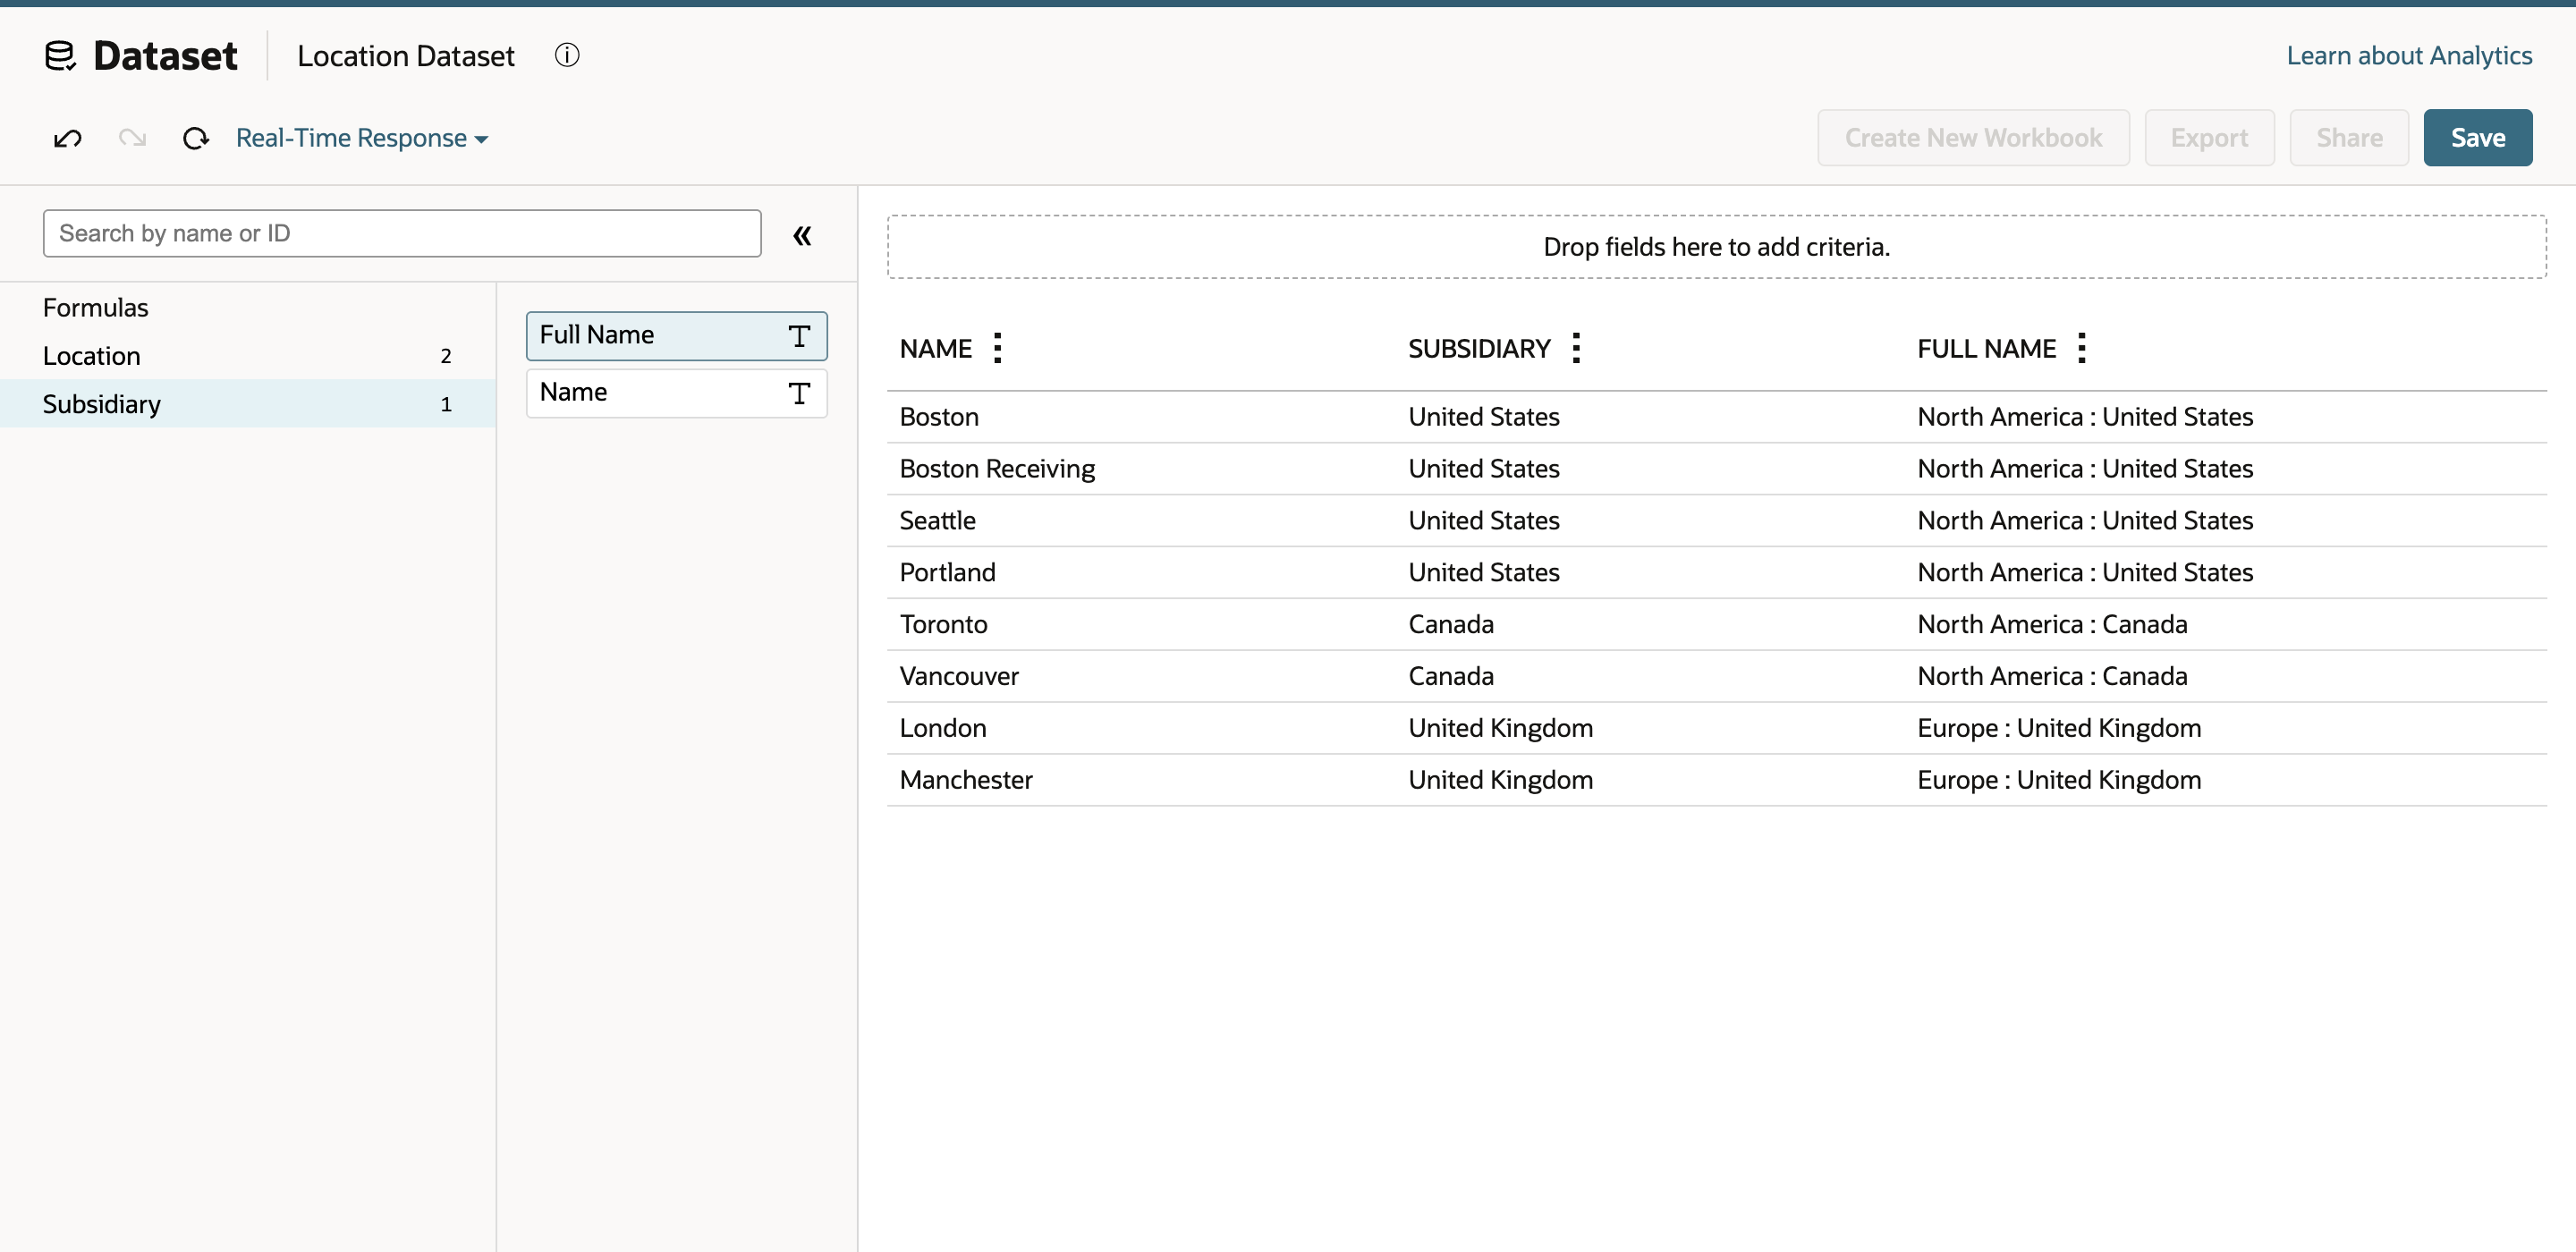Select the Subsidiary record type
The image size is (2576, 1252).
click(247, 404)
